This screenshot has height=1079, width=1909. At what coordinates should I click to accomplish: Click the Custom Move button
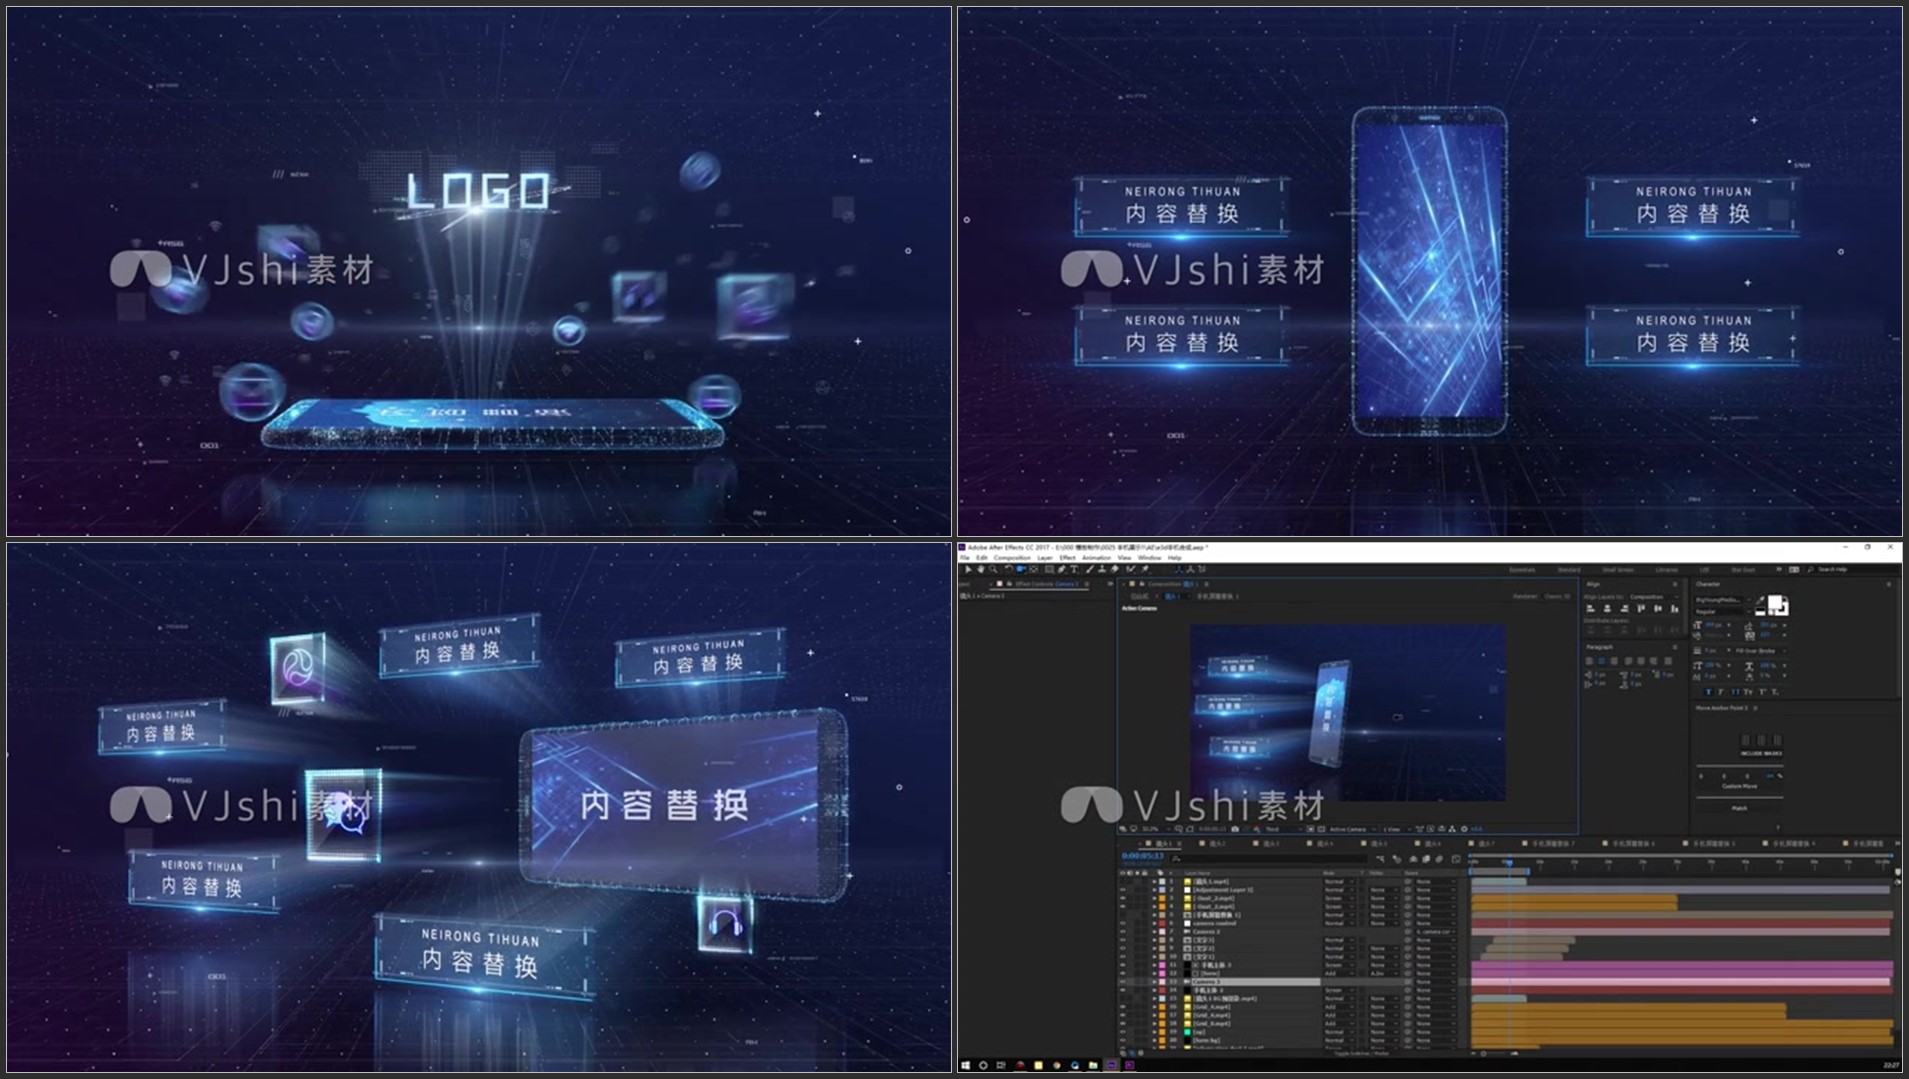point(1739,787)
